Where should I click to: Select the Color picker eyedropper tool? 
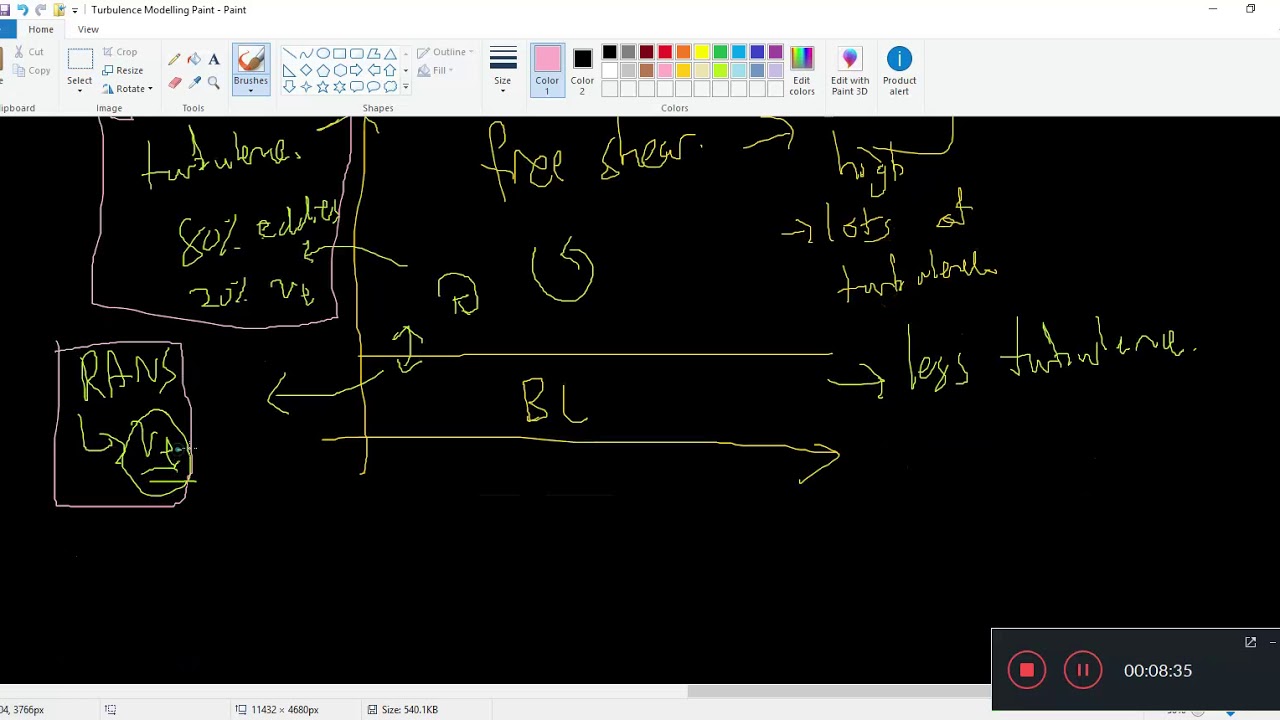coord(194,83)
